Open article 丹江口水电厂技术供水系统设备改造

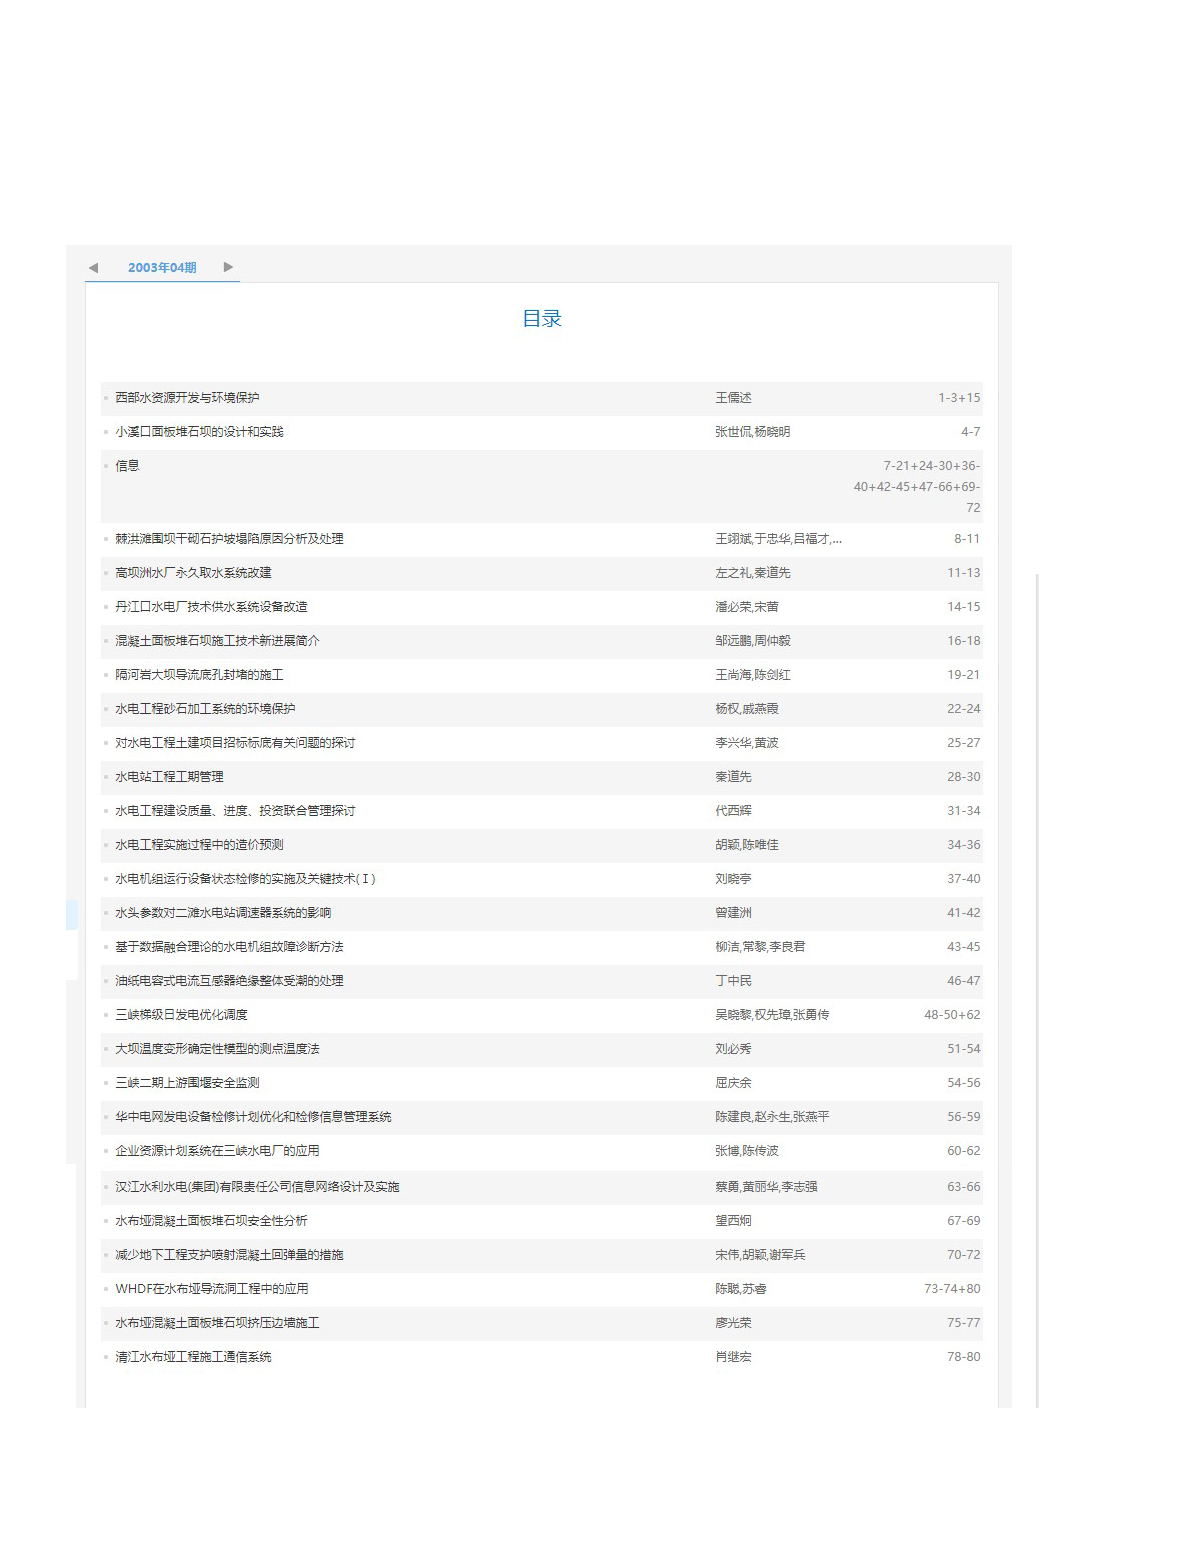[211, 607]
